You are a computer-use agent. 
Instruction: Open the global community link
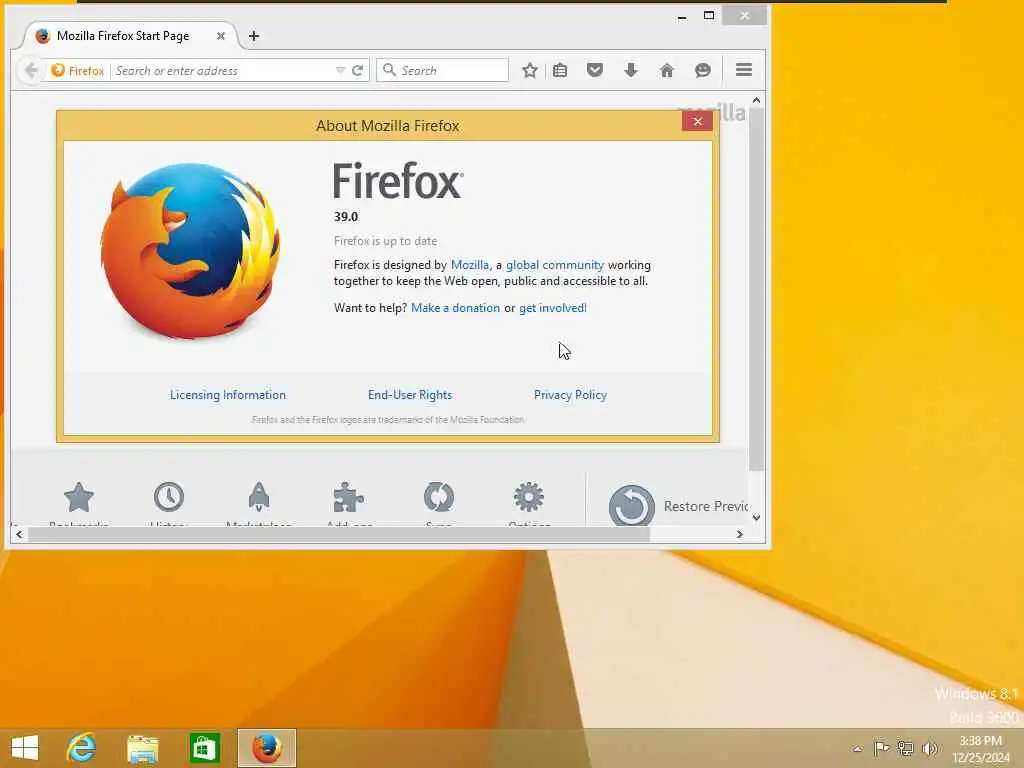pyautogui.click(x=555, y=265)
